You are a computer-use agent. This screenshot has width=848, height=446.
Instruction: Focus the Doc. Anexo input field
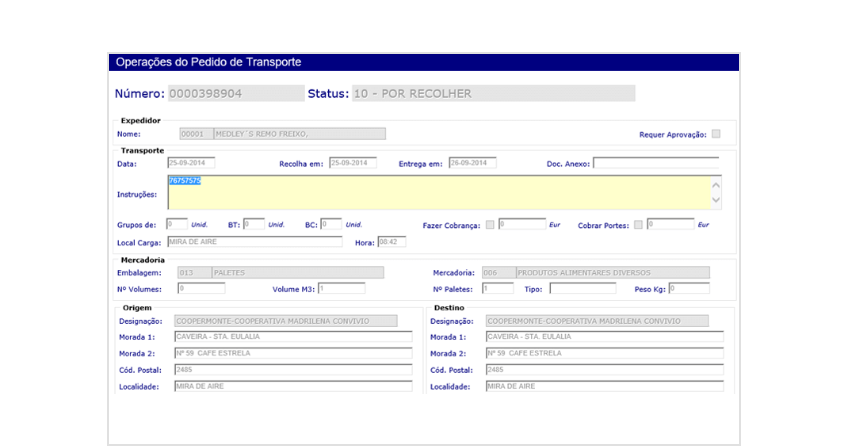[x=655, y=163]
